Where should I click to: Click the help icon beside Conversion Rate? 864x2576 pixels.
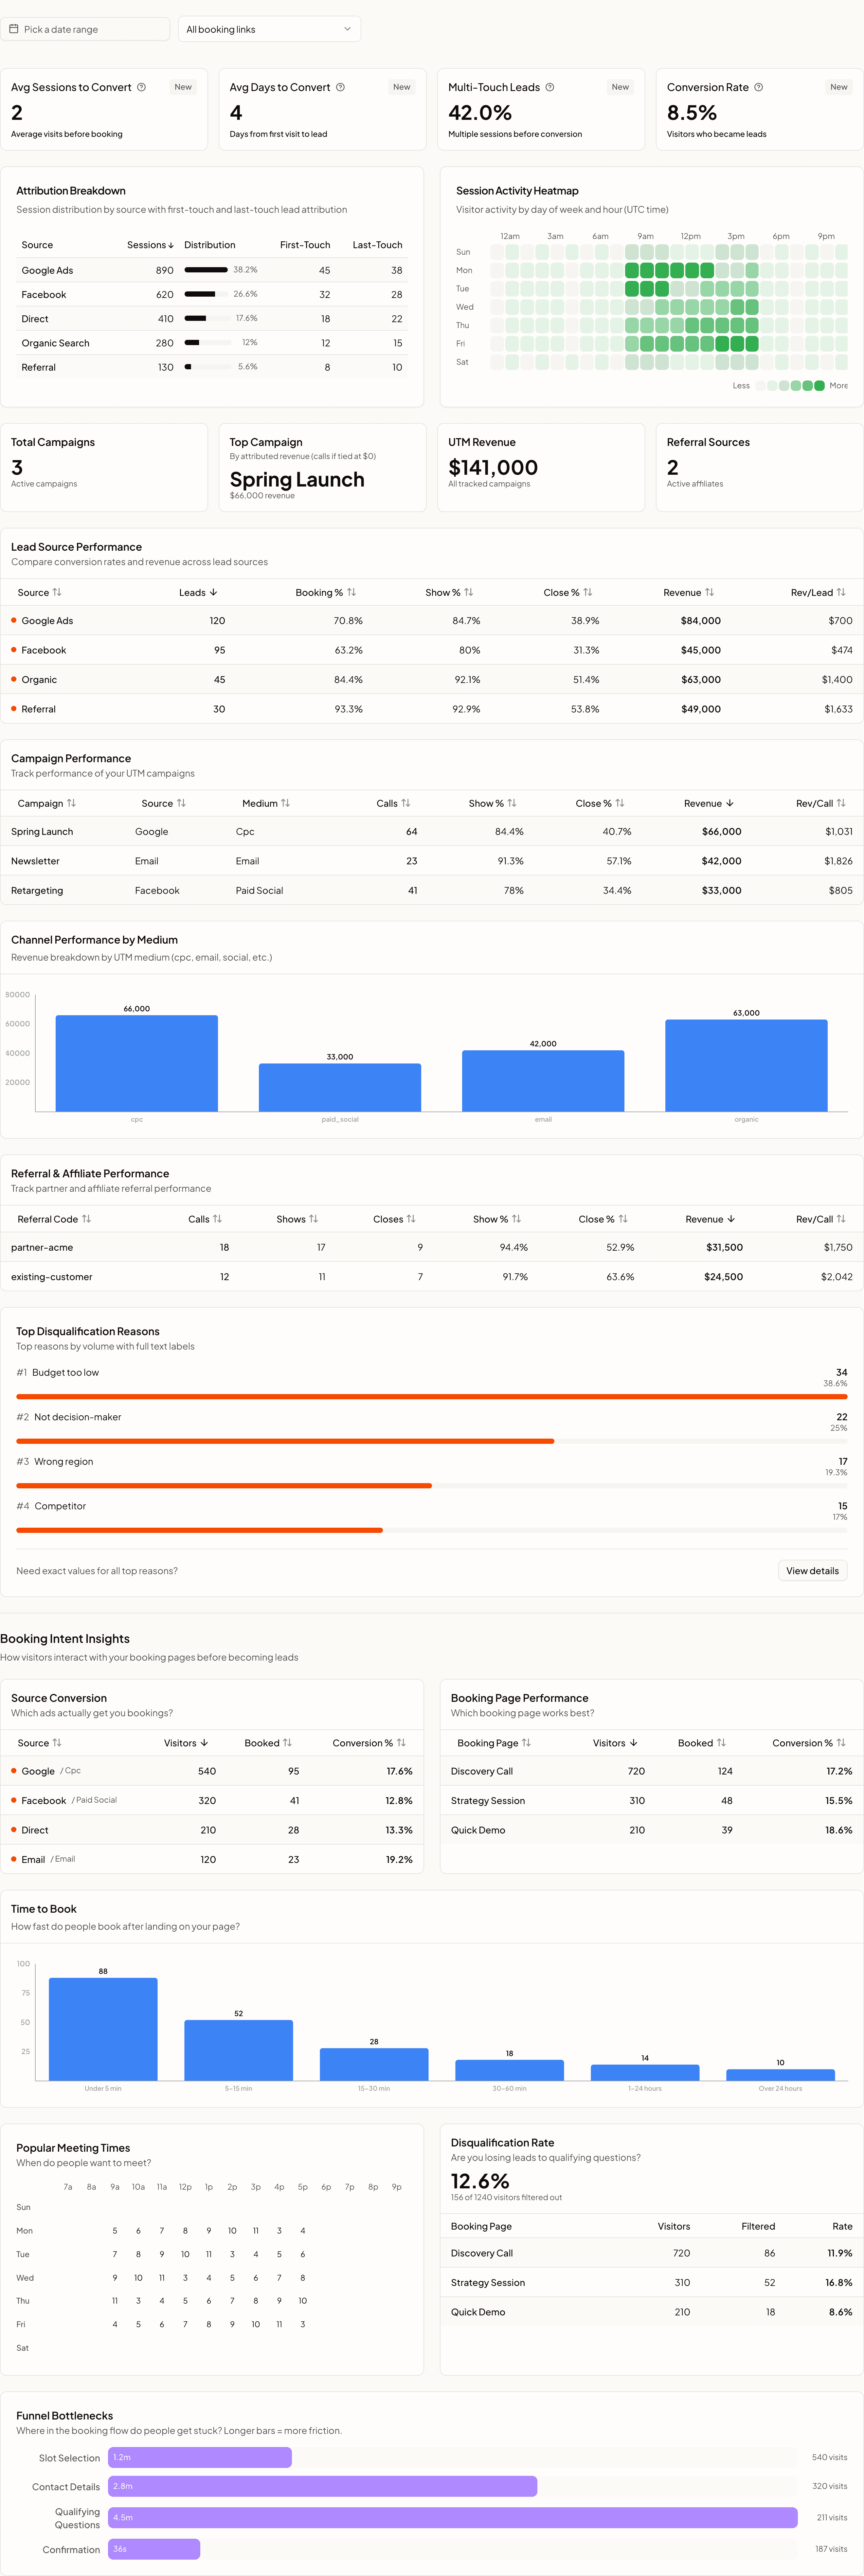point(758,87)
